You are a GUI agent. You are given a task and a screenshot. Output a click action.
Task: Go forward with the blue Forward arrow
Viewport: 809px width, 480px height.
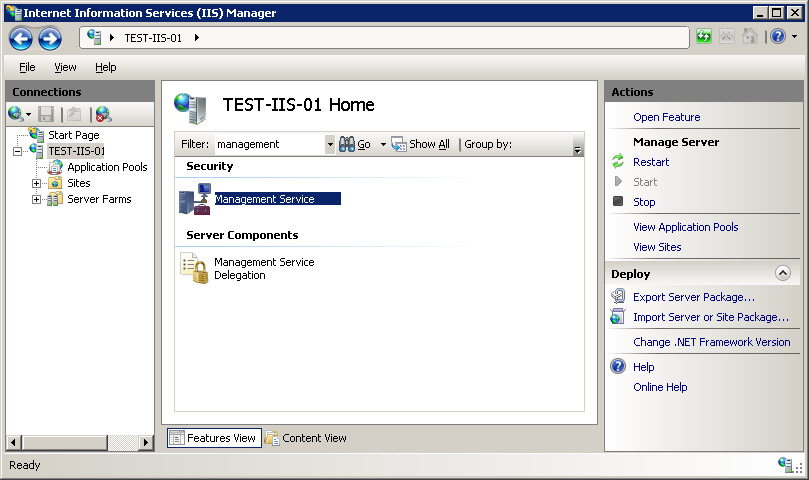[50, 39]
